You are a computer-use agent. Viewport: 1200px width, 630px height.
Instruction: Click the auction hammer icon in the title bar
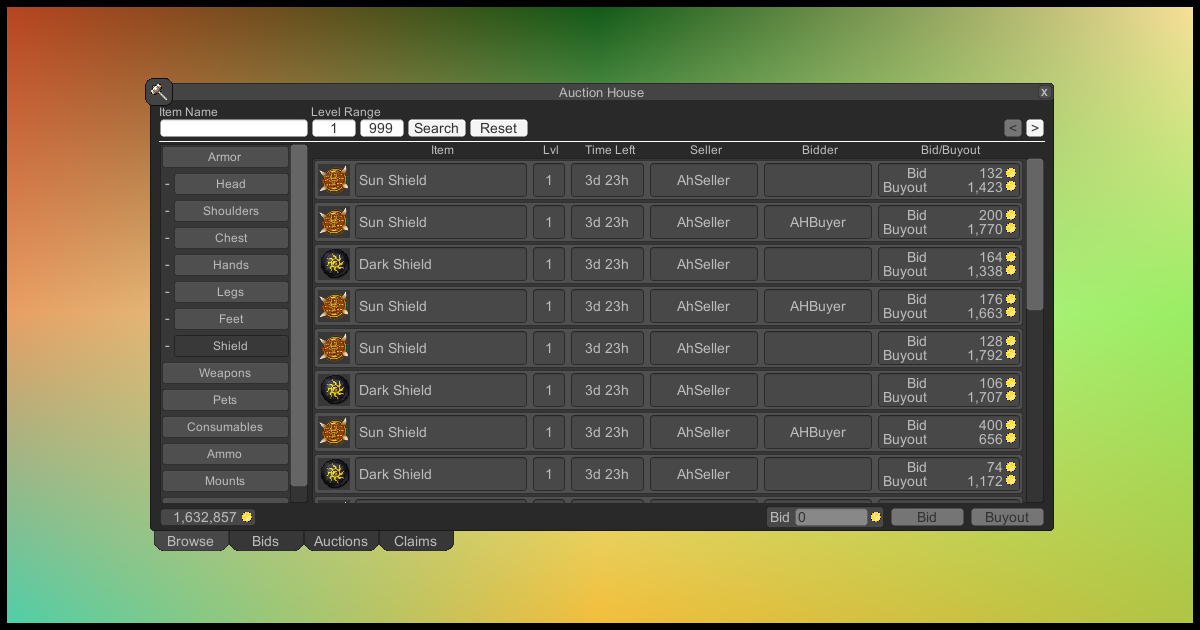click(158, 92)
